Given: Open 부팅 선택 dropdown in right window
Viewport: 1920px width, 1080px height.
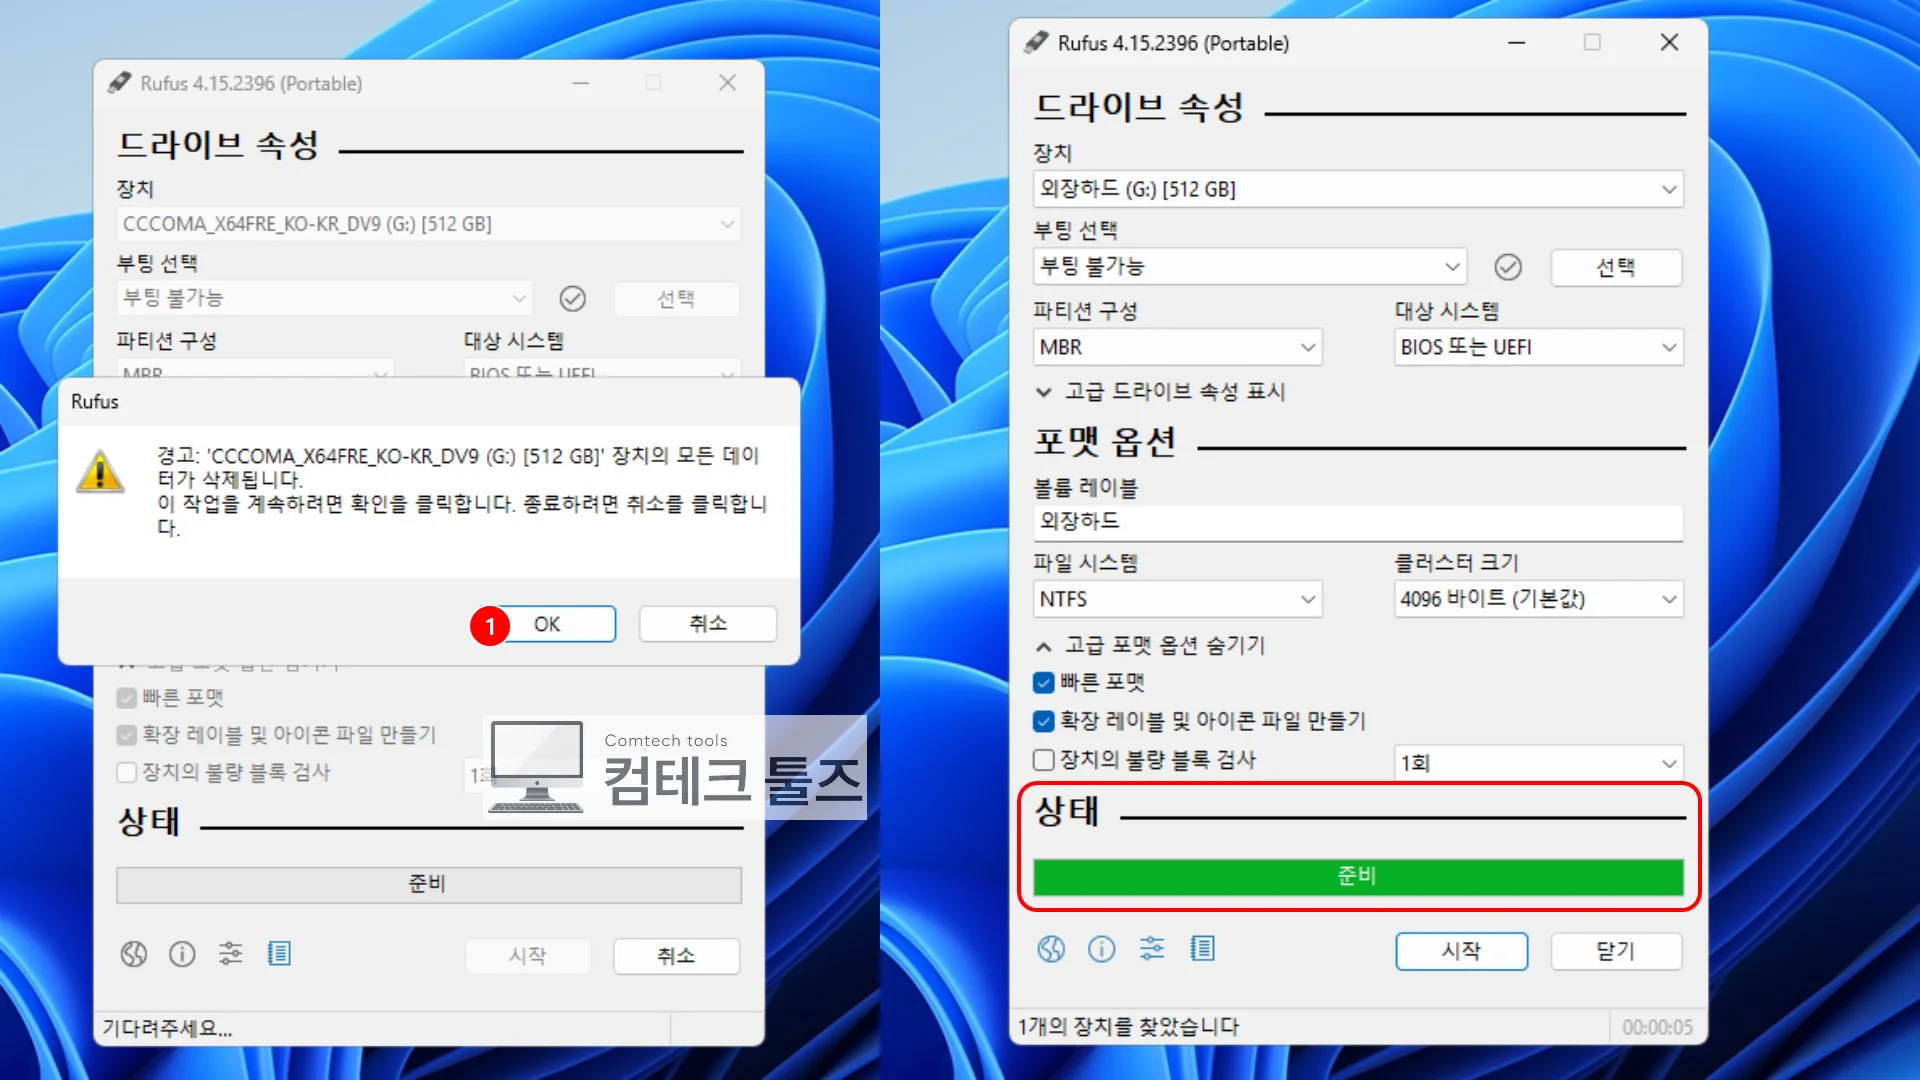Looking at the screenshot, I should [x=1250, y=267].
